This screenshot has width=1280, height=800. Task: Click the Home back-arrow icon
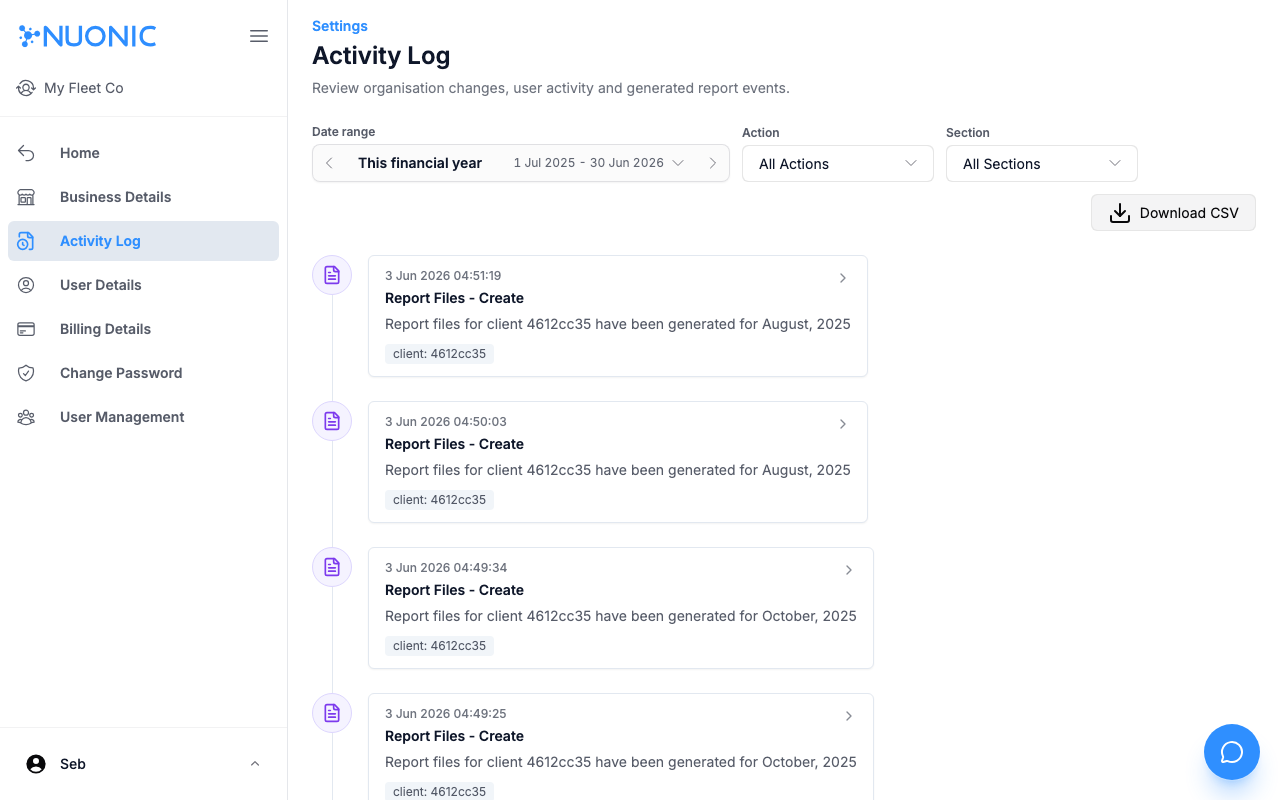26,153
